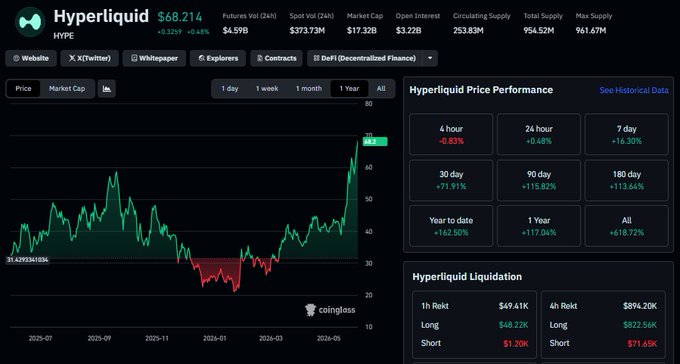Click the 180 day performance card

626,180
